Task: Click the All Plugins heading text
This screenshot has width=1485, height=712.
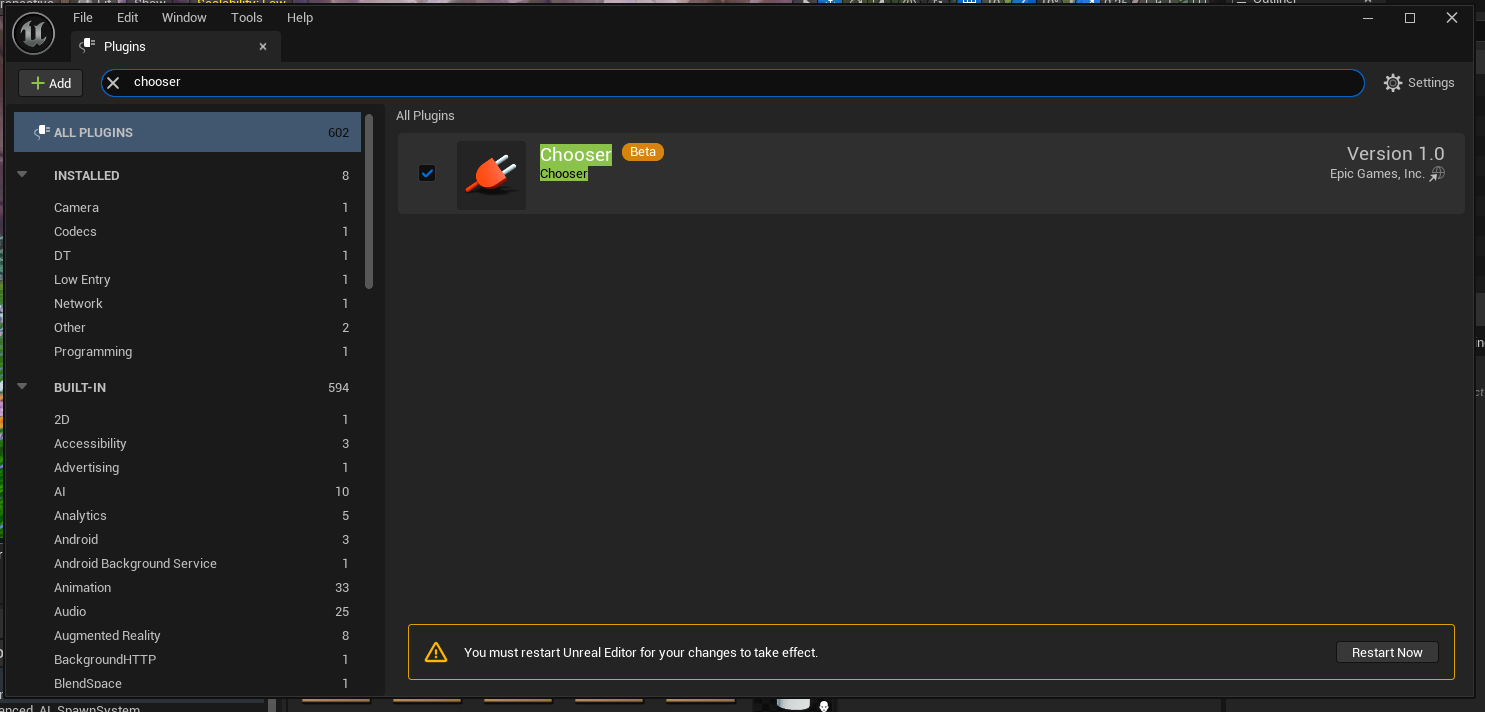Action: tap(425, 116)
